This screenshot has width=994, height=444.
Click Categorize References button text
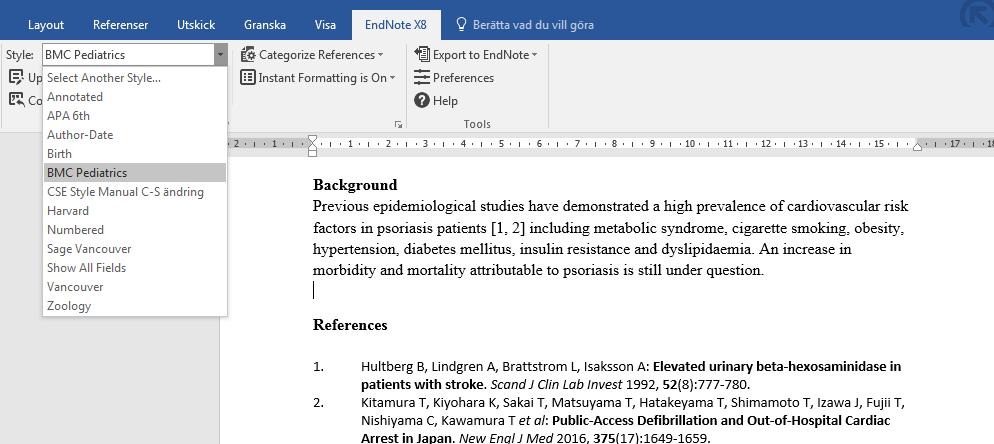pos(317,55)
